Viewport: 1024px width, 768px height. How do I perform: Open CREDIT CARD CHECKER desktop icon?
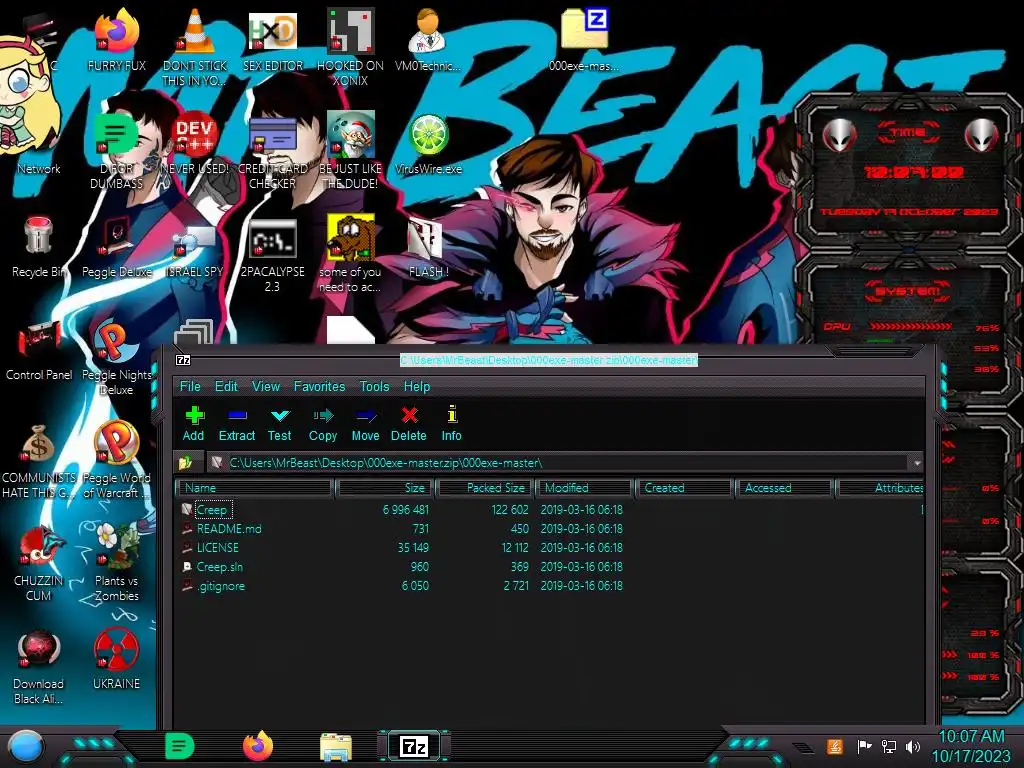click(272, 150)
